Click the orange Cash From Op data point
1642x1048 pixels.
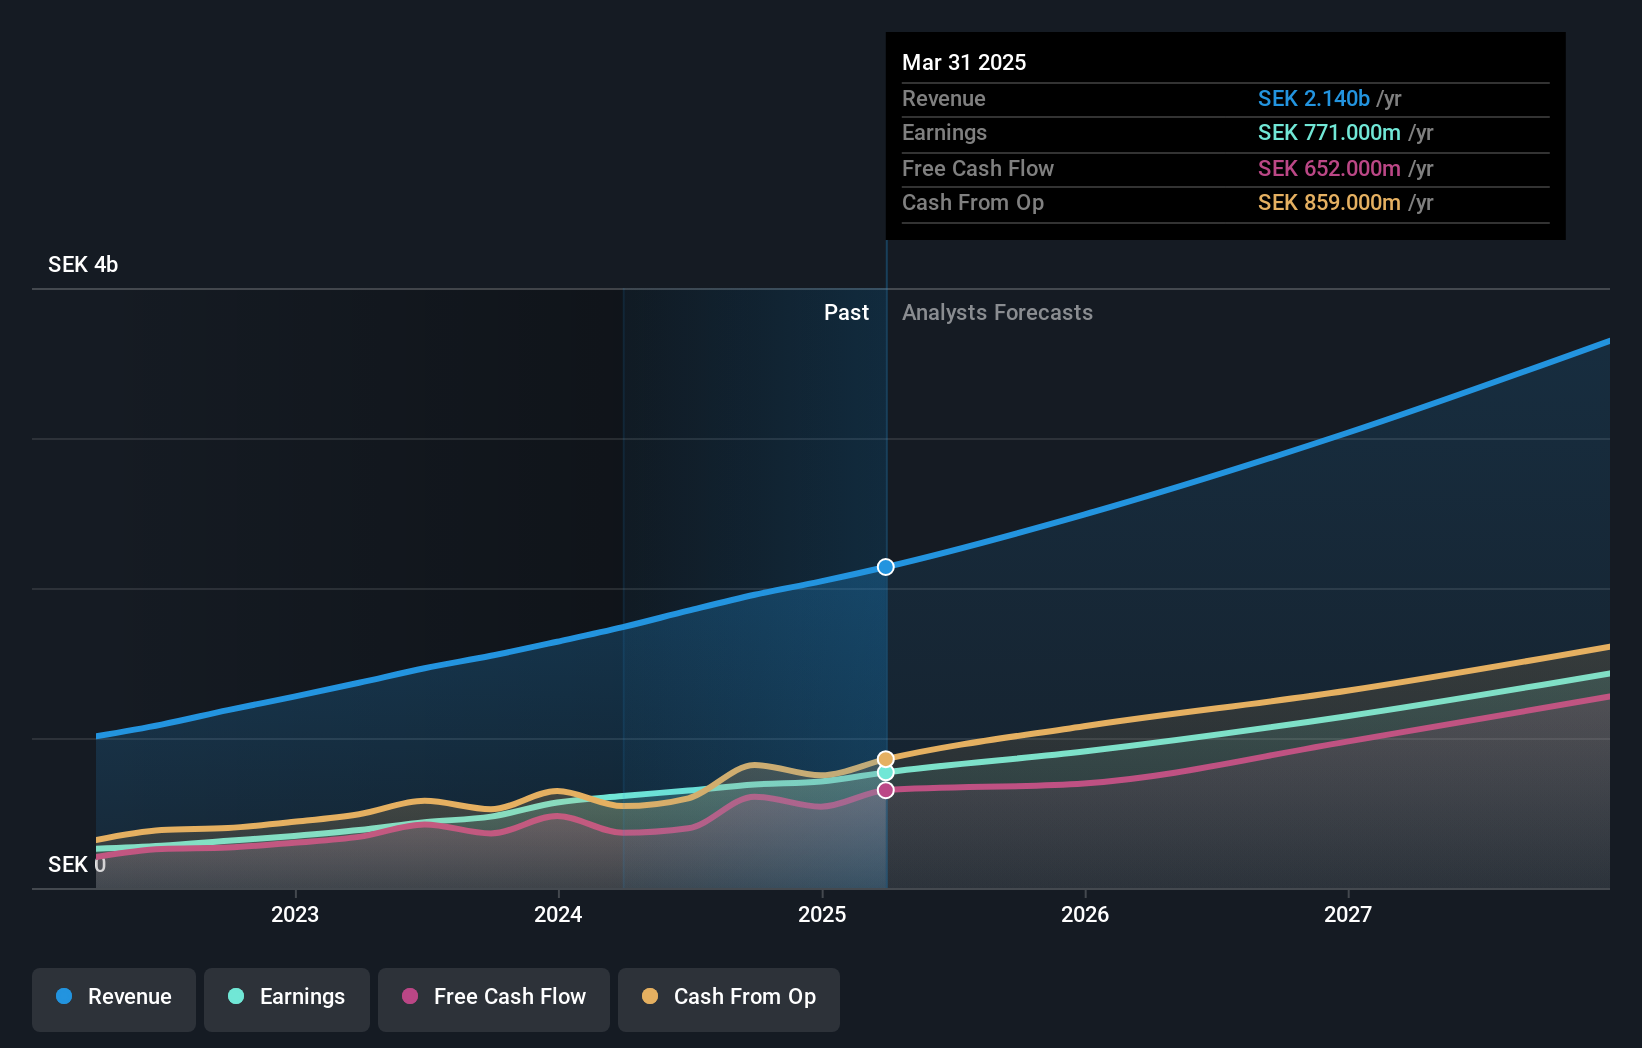886,759
